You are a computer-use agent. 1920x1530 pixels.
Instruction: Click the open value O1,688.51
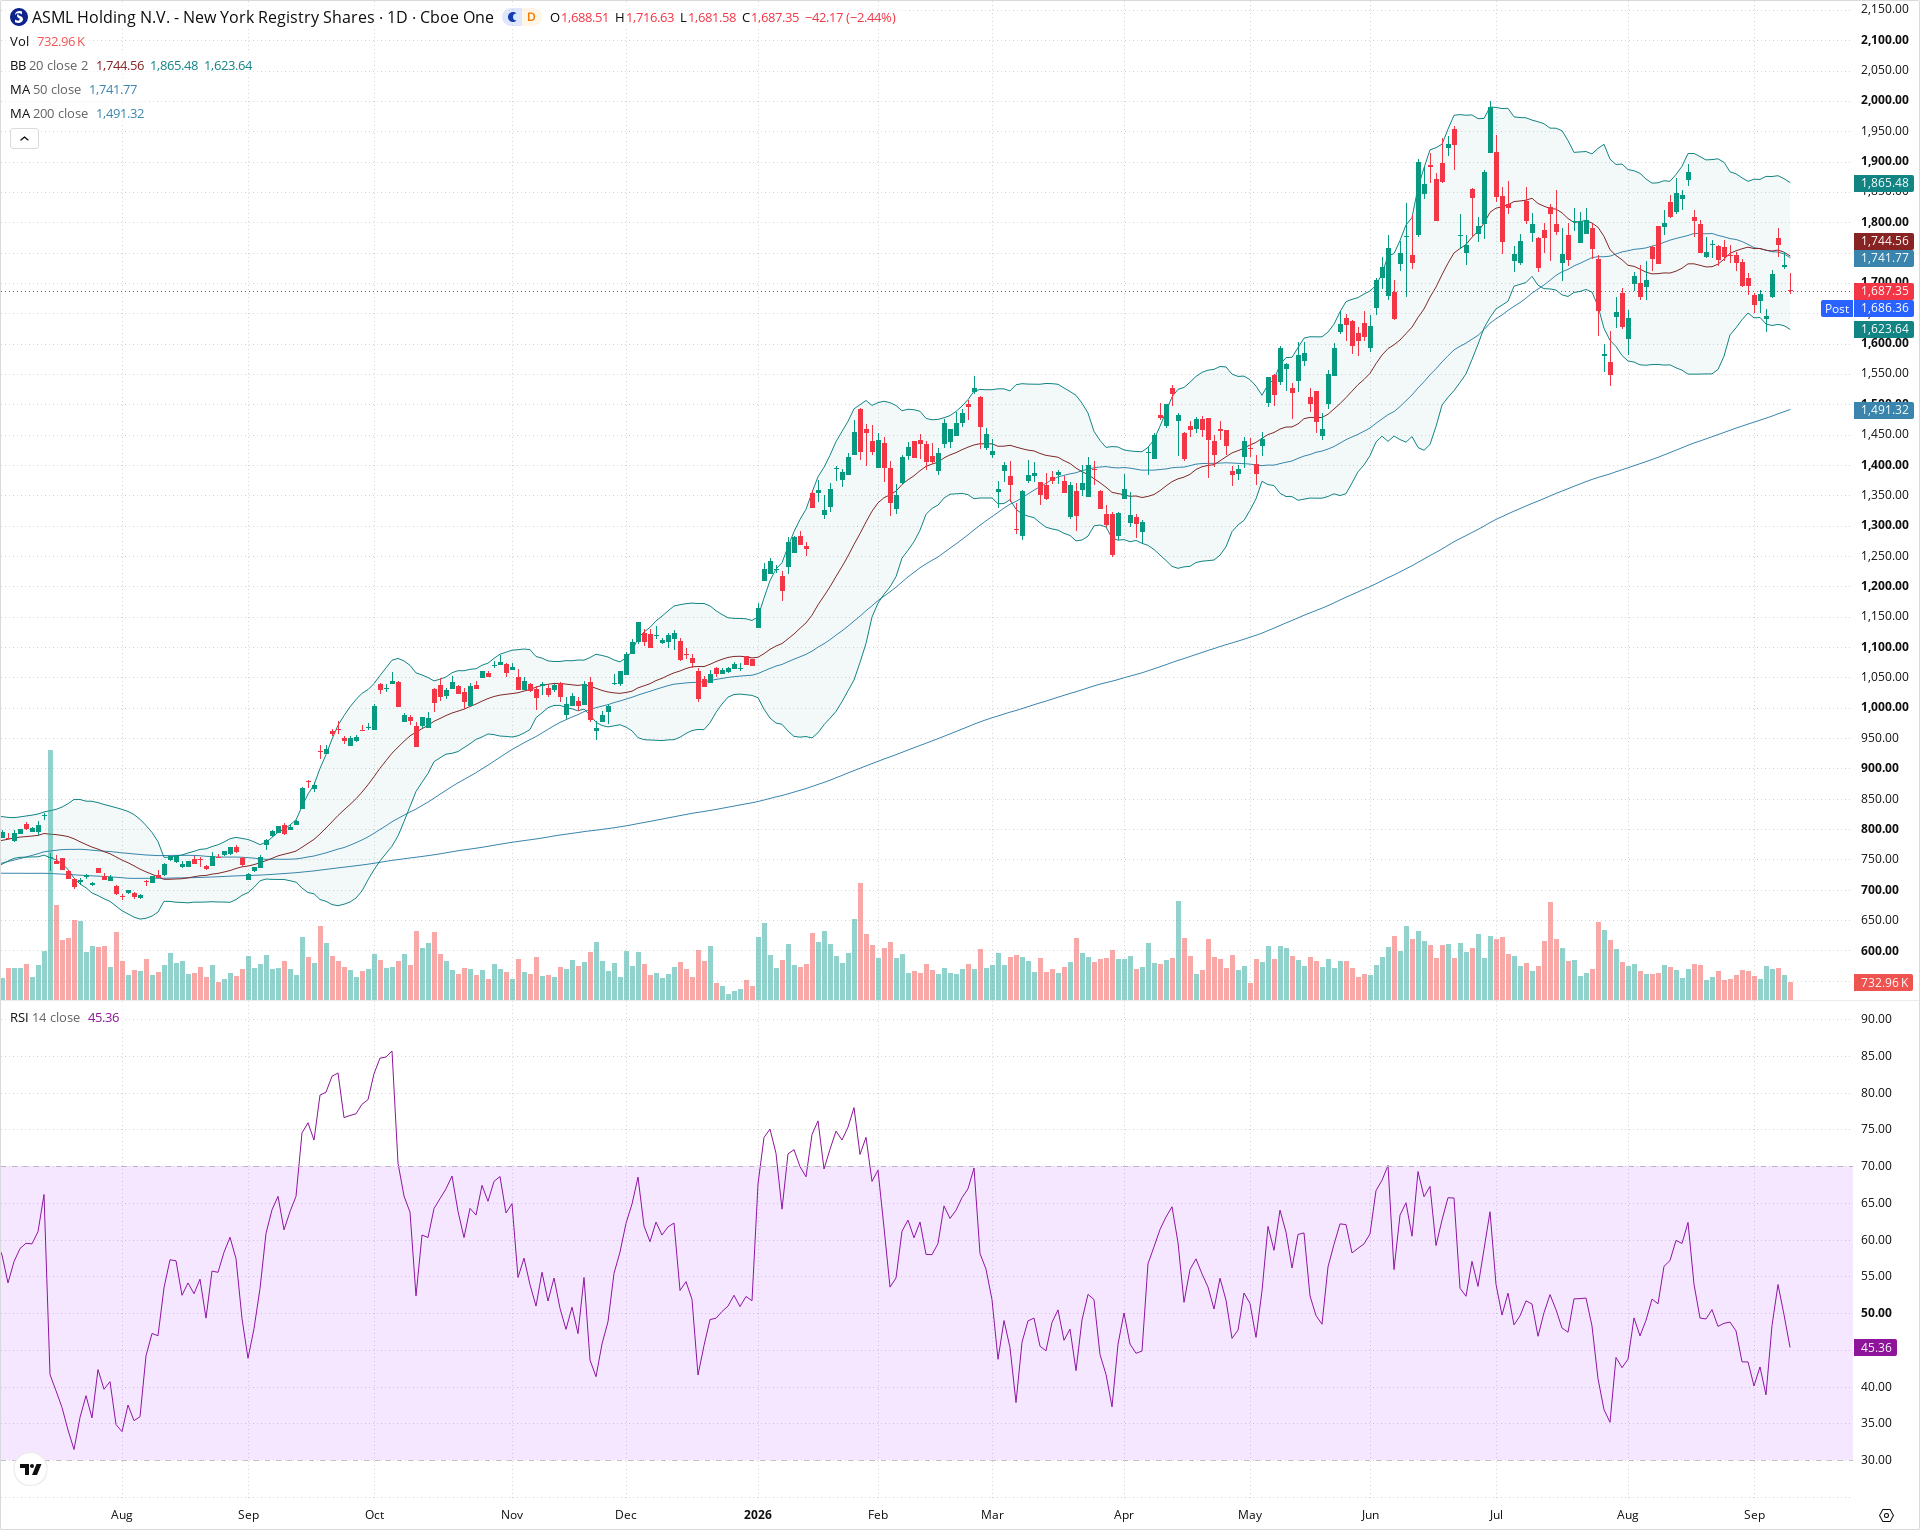580,17
